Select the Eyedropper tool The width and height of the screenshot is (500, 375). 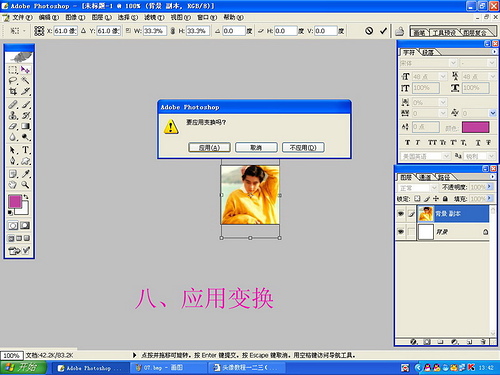pos(25,174)
